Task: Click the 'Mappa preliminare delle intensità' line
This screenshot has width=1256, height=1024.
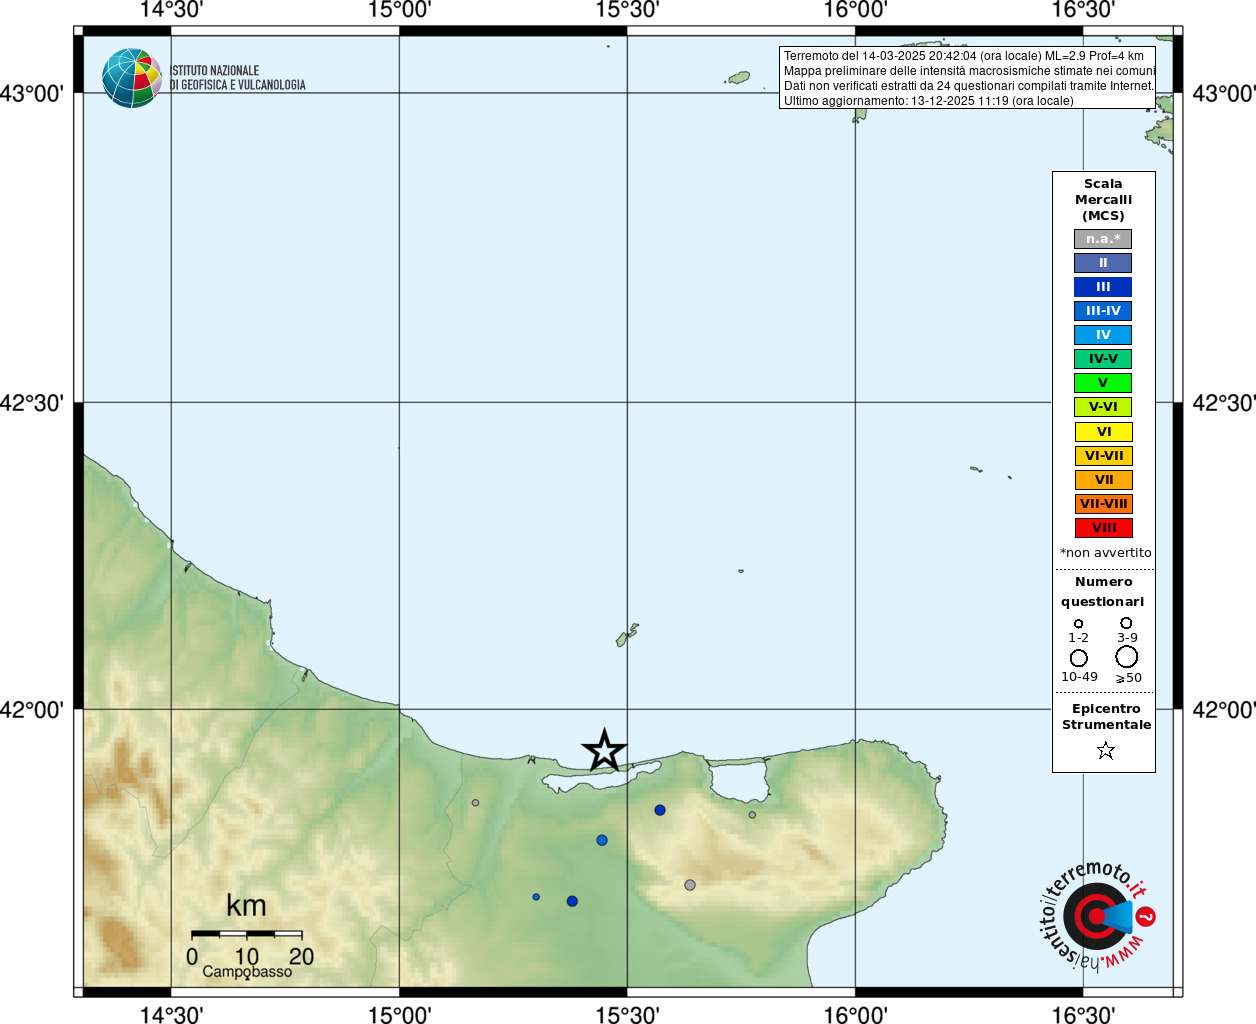Action: 969,71
